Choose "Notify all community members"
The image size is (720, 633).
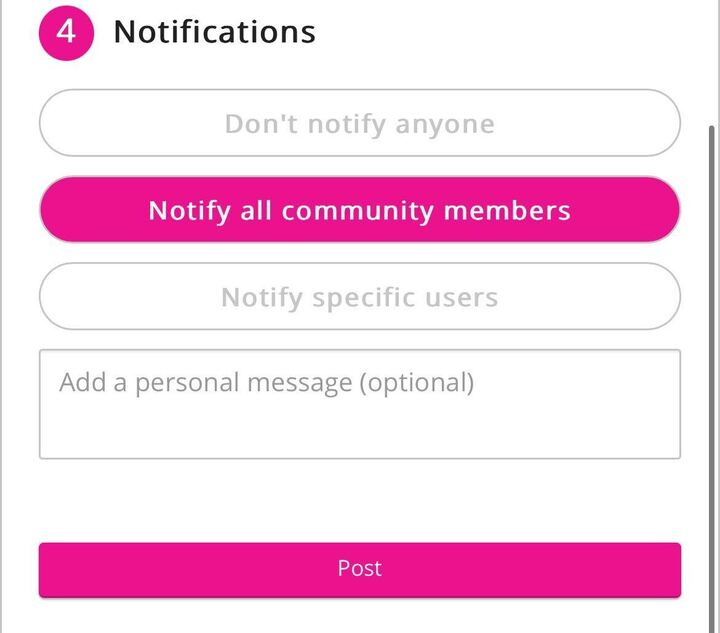tap(359, 210)
